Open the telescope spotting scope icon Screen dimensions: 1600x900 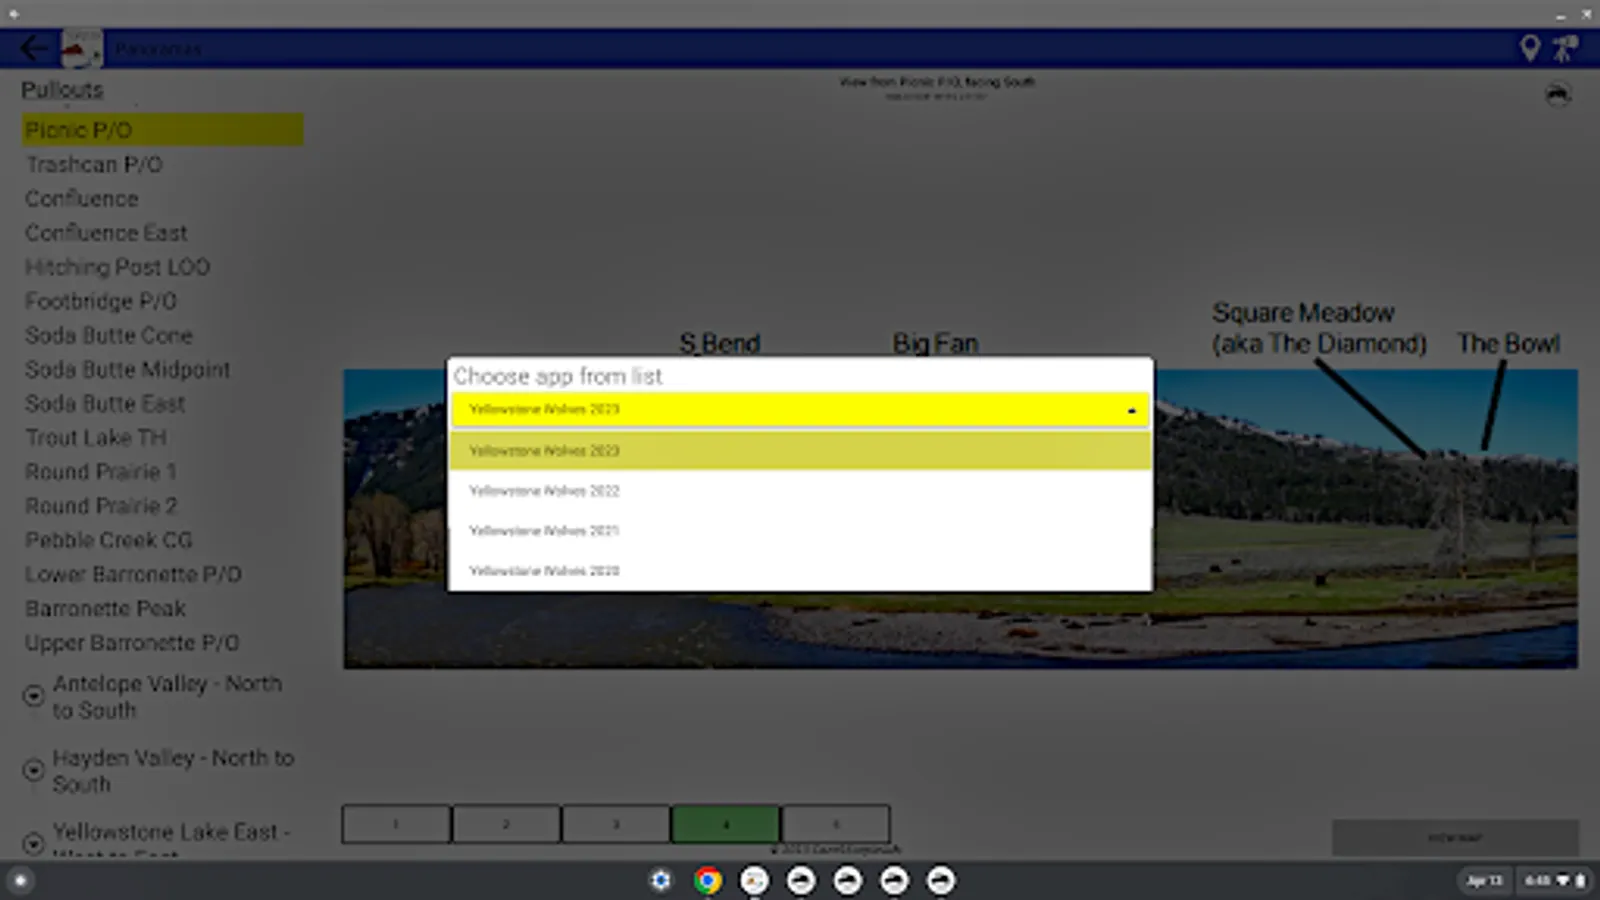(1565, 48)
